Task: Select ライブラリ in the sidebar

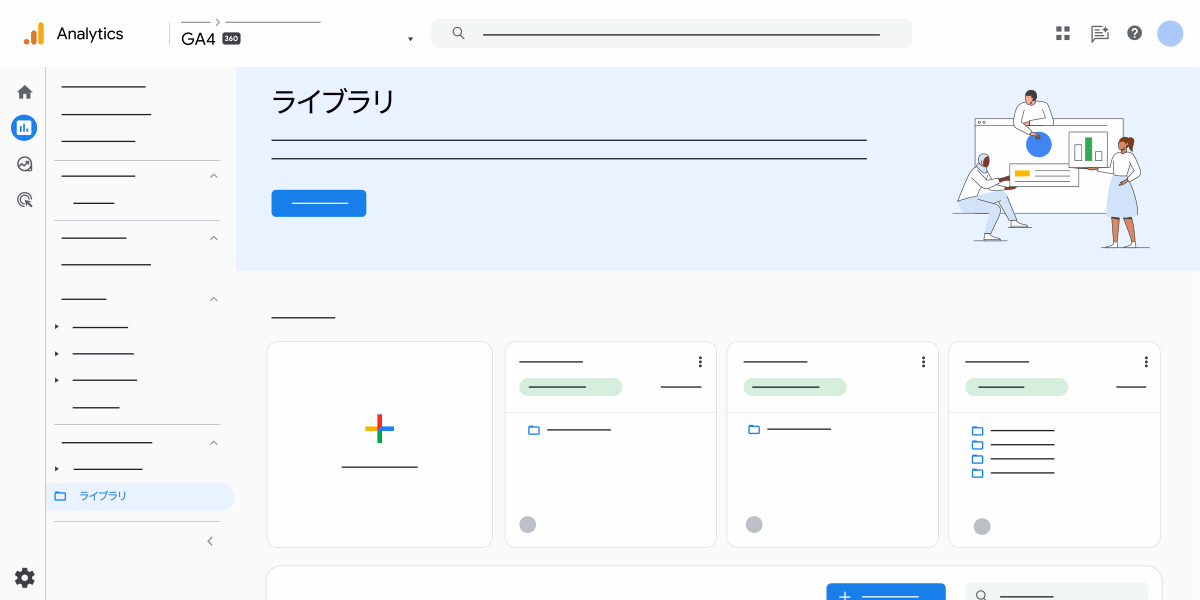Action: [103, 496]
